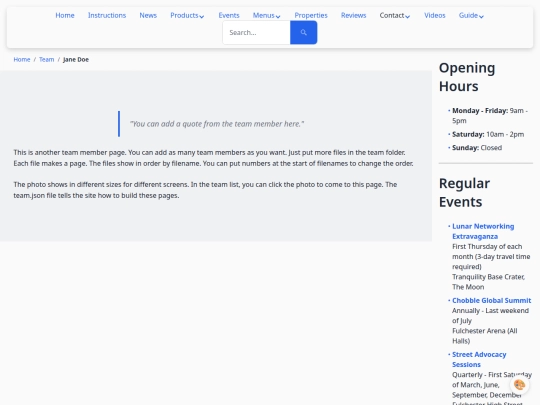Image resolution: width=540 pixels, height=405 pixels.
Task: Click the team member quote text
Action: 217,124
